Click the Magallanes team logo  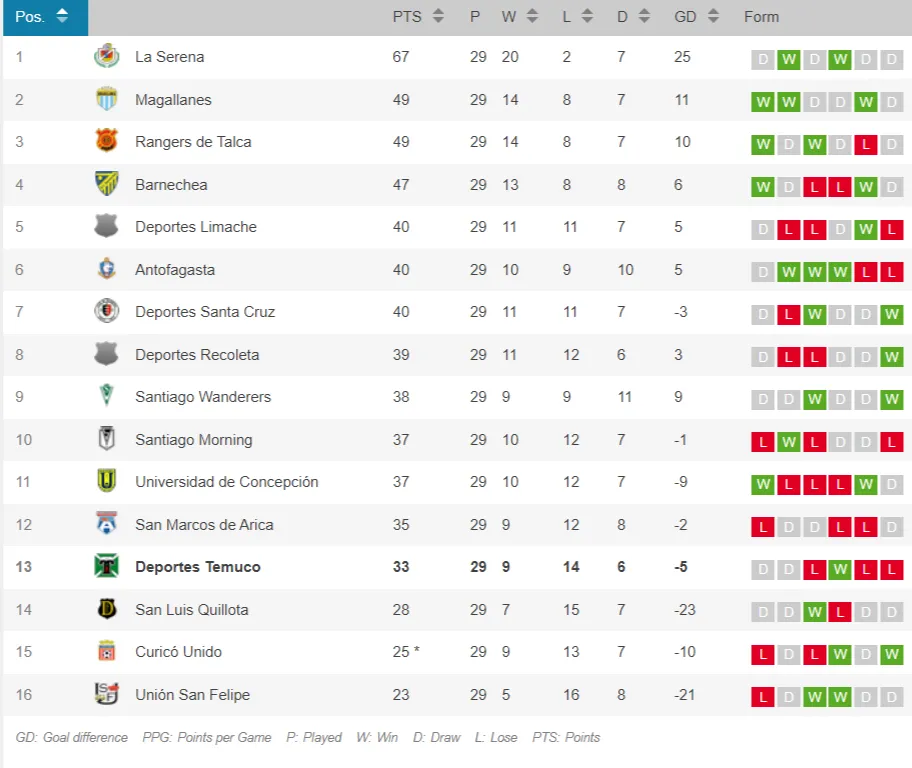pyautogui.click(x=106, y=100)
